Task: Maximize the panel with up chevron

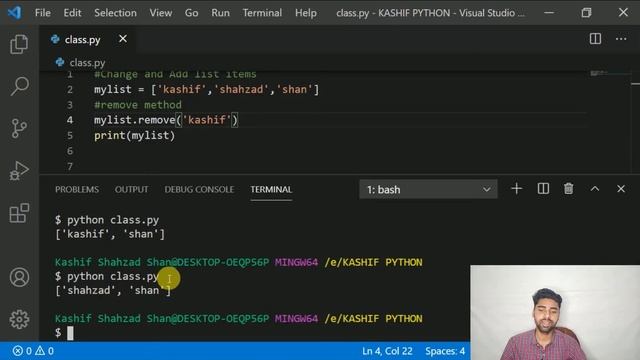Action: [595, 189]
